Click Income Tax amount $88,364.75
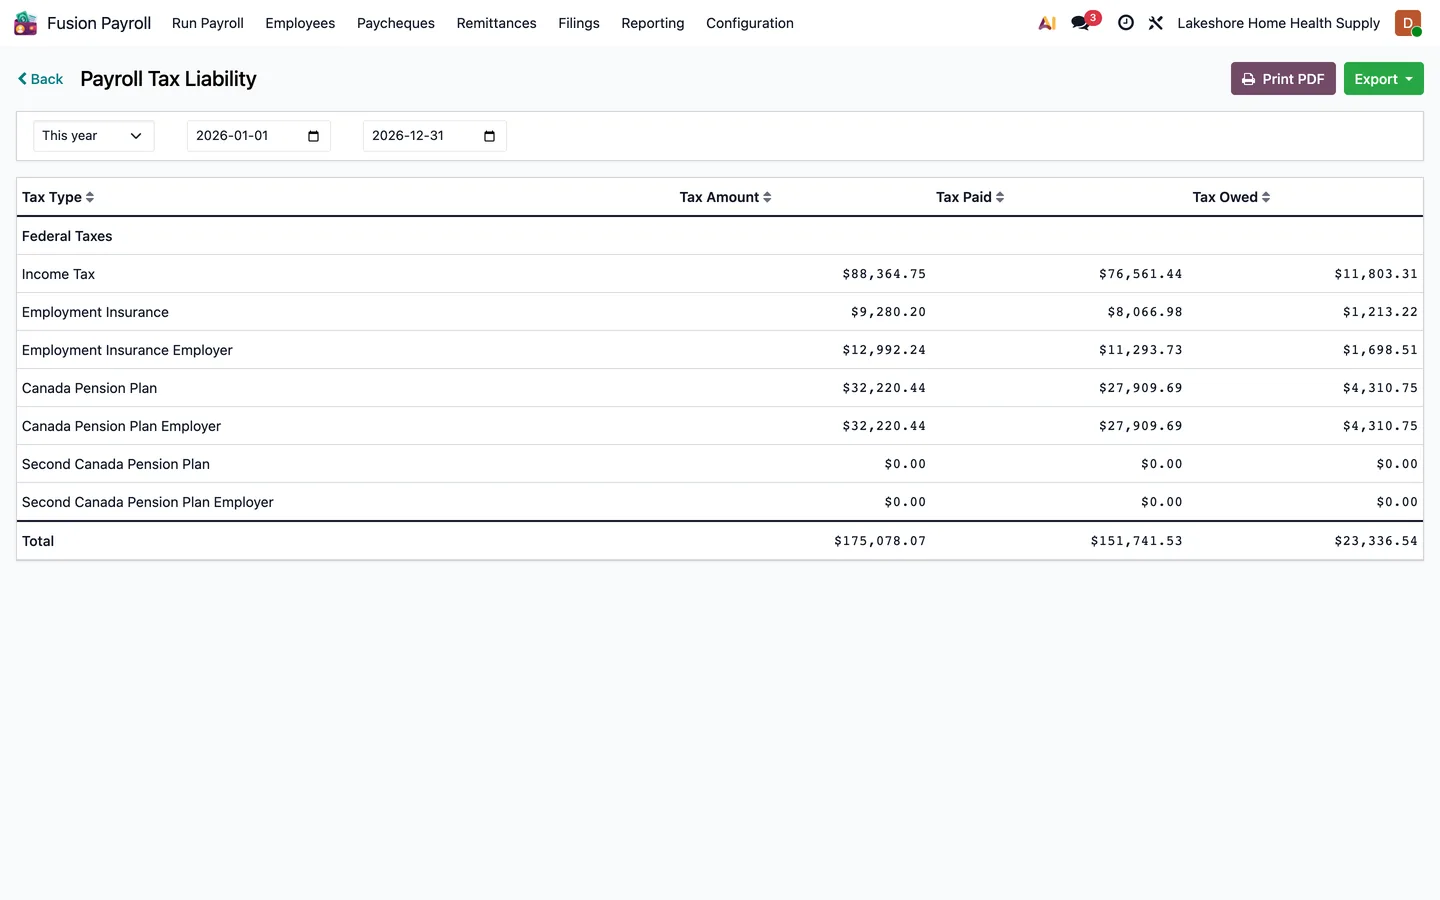Image resolution: width=1440 pixels, height=900 pixels. (x=884, y=274)
